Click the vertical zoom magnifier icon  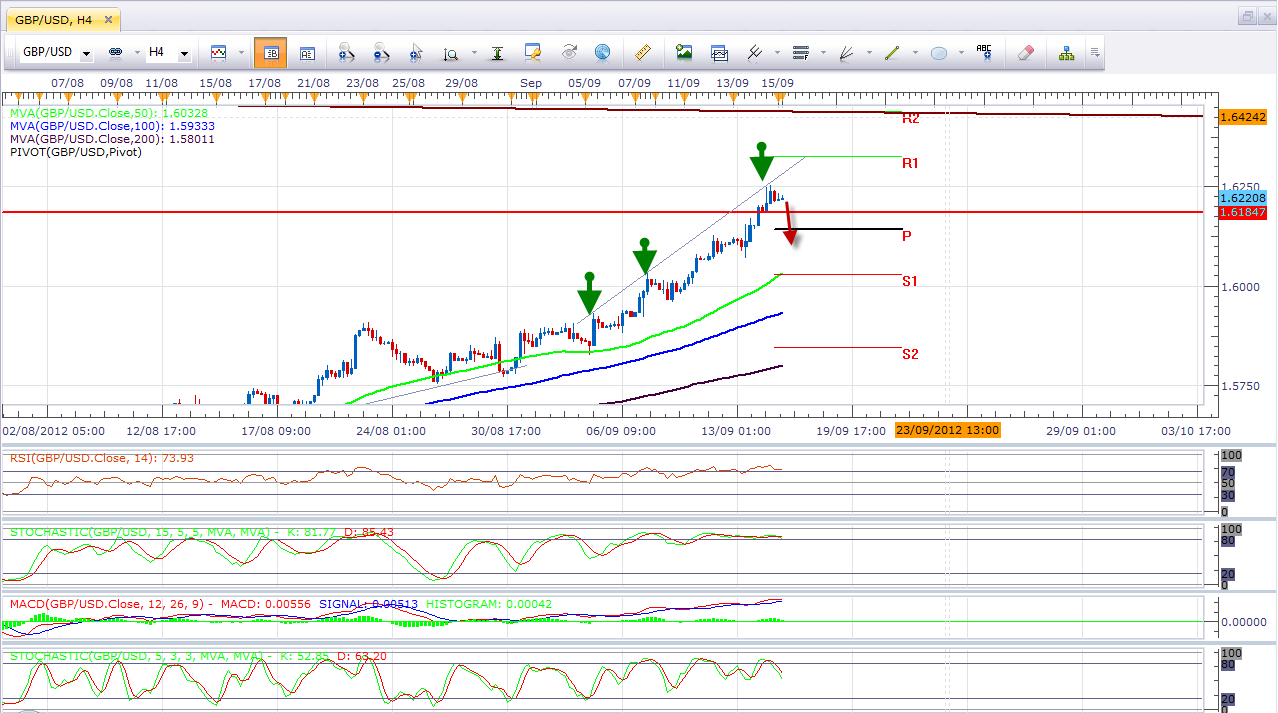click(x=450, y=52)
